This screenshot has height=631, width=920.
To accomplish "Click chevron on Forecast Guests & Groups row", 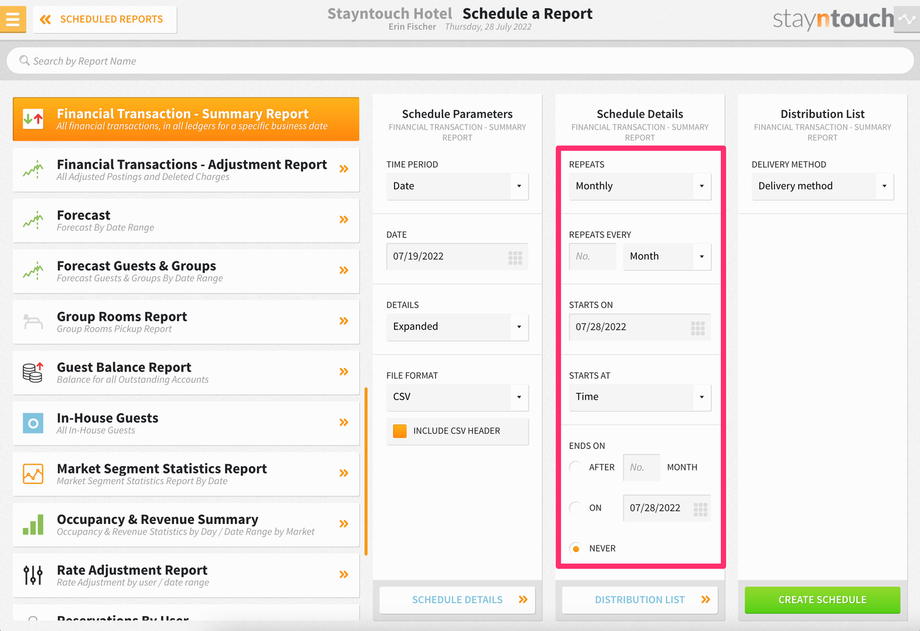I will [344, 271].
